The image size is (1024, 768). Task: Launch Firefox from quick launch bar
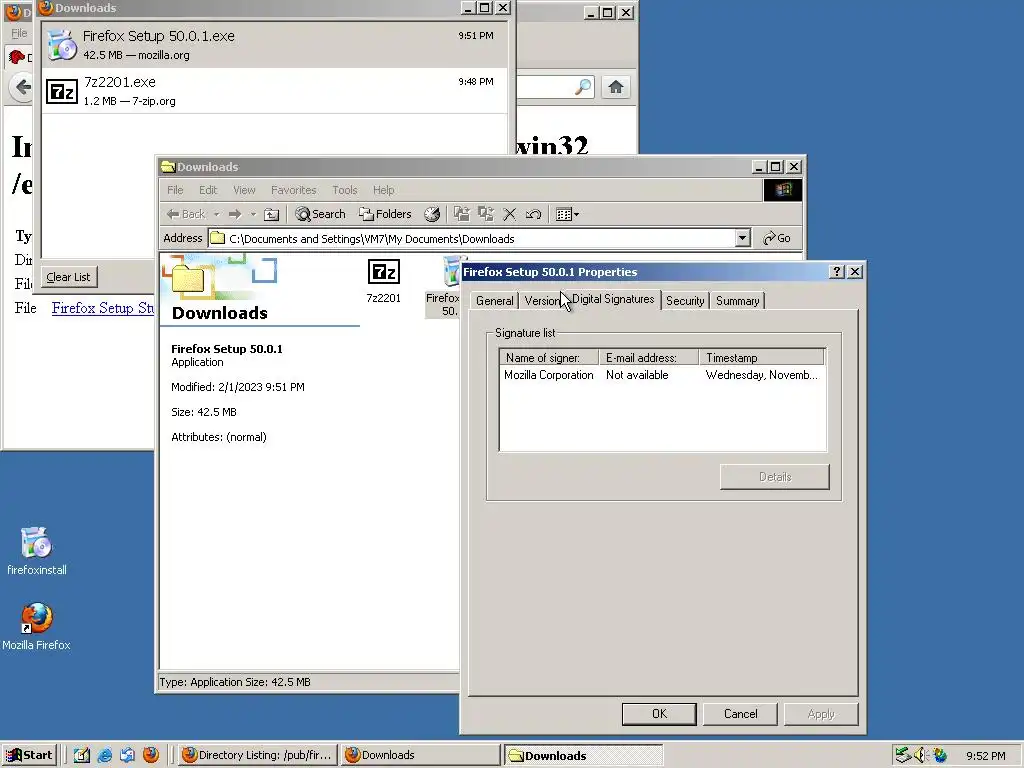click(151, 755)
